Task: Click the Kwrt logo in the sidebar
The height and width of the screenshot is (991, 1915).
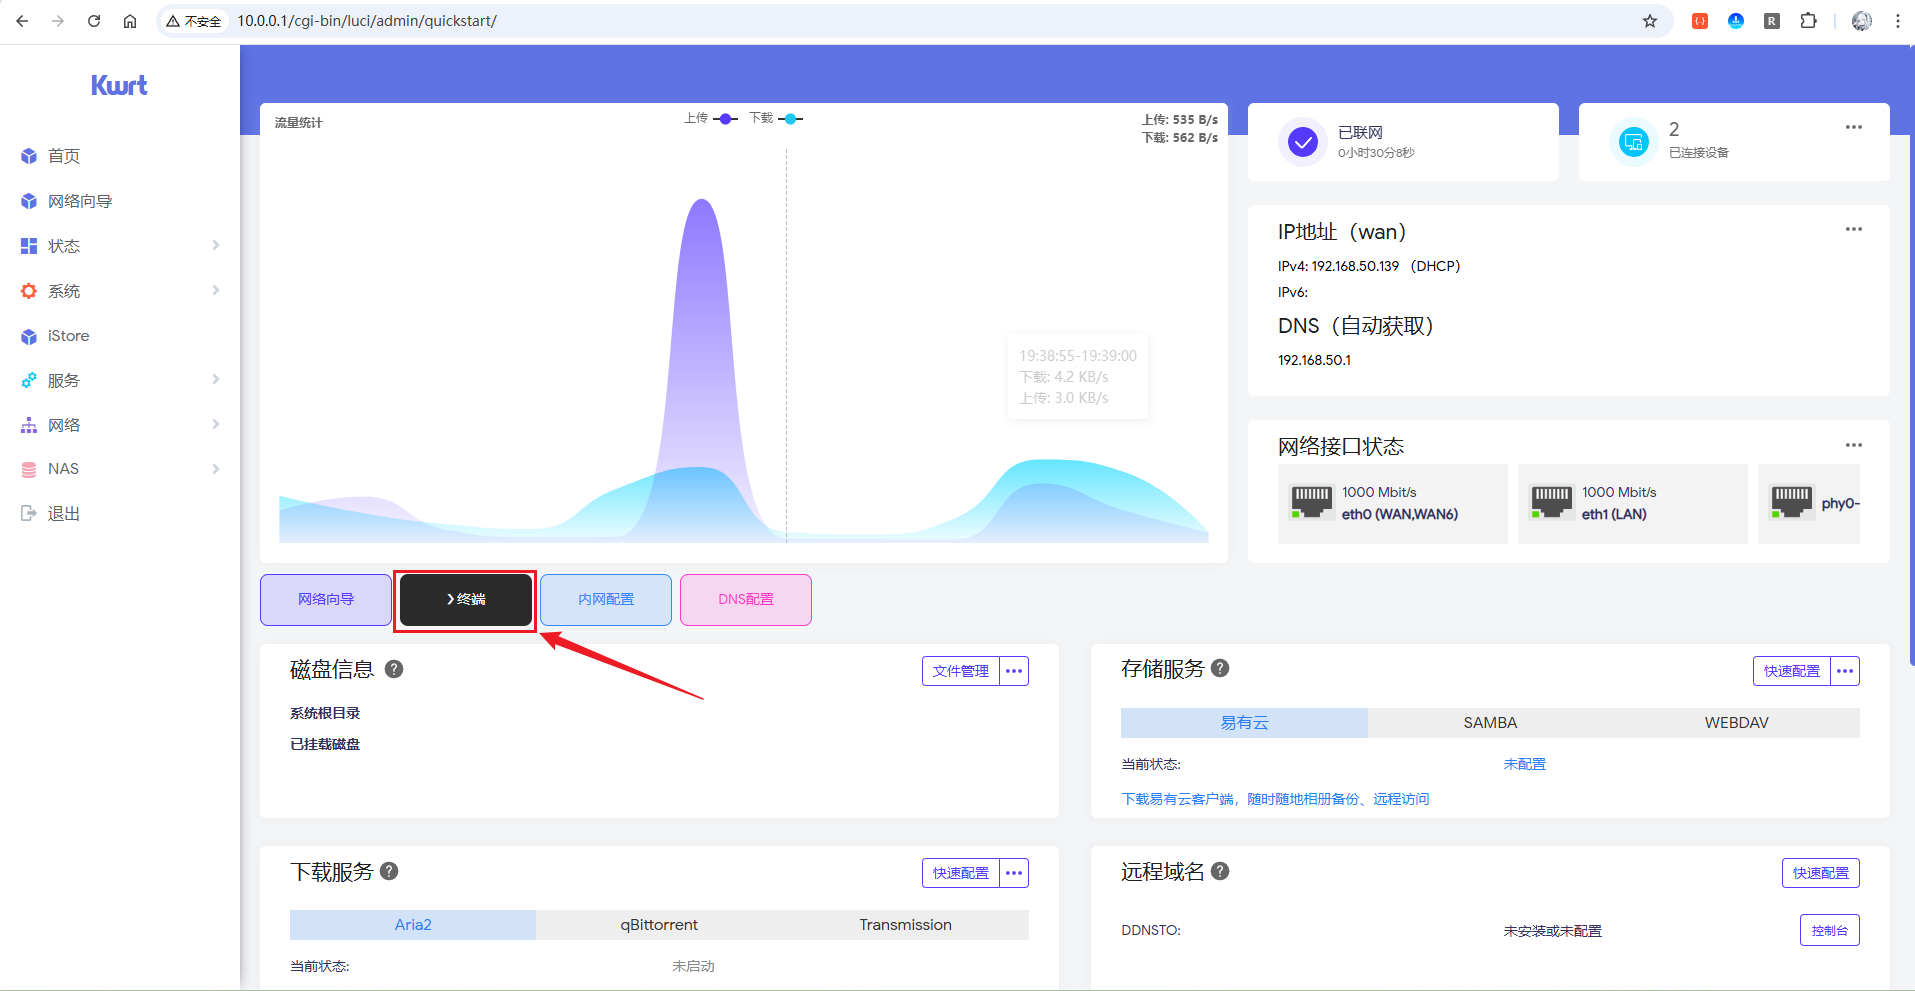Action: [x=119, y=86]
